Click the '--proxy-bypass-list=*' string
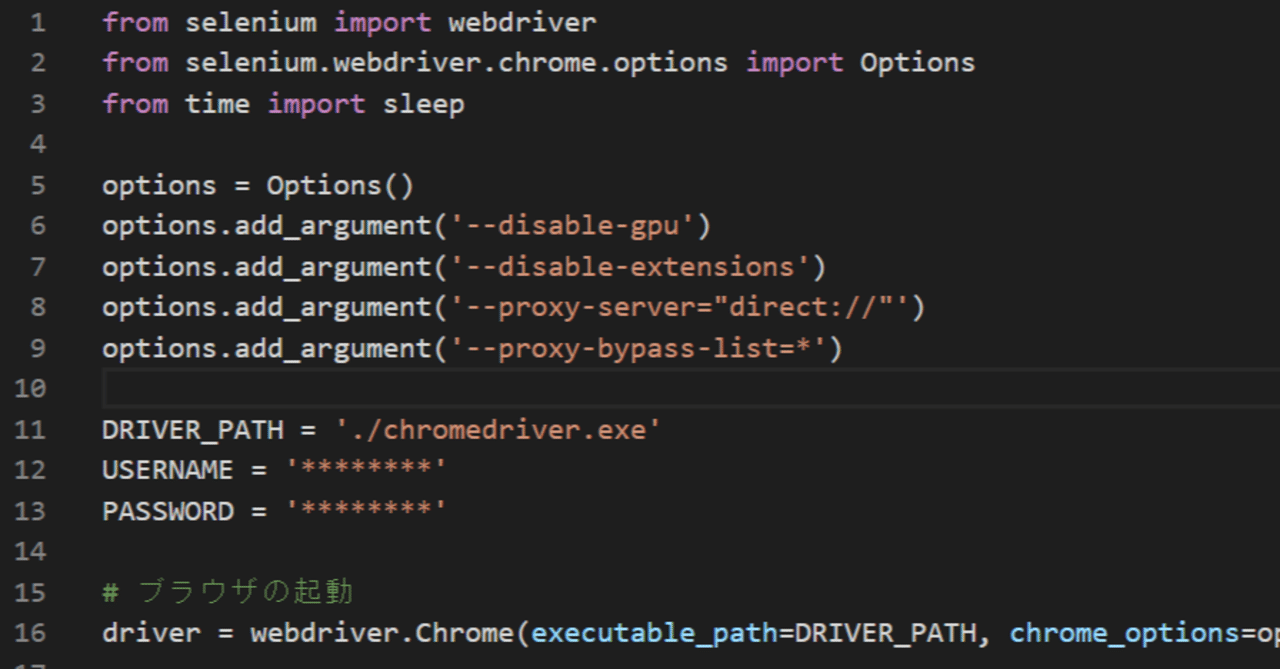The width and height of the screenshot is (1280, 669). point(638,349)
